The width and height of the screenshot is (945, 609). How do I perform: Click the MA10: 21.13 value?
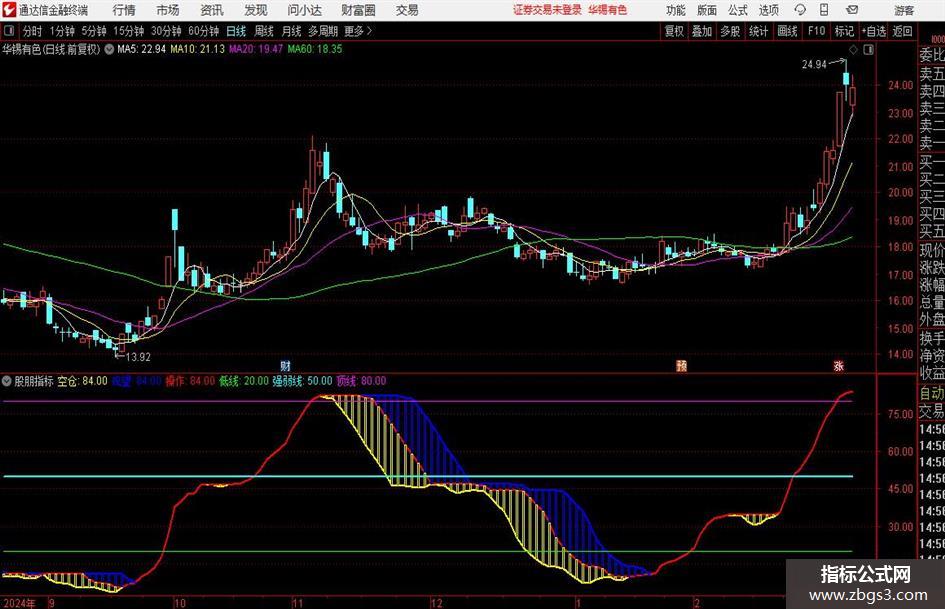[198, 49]
